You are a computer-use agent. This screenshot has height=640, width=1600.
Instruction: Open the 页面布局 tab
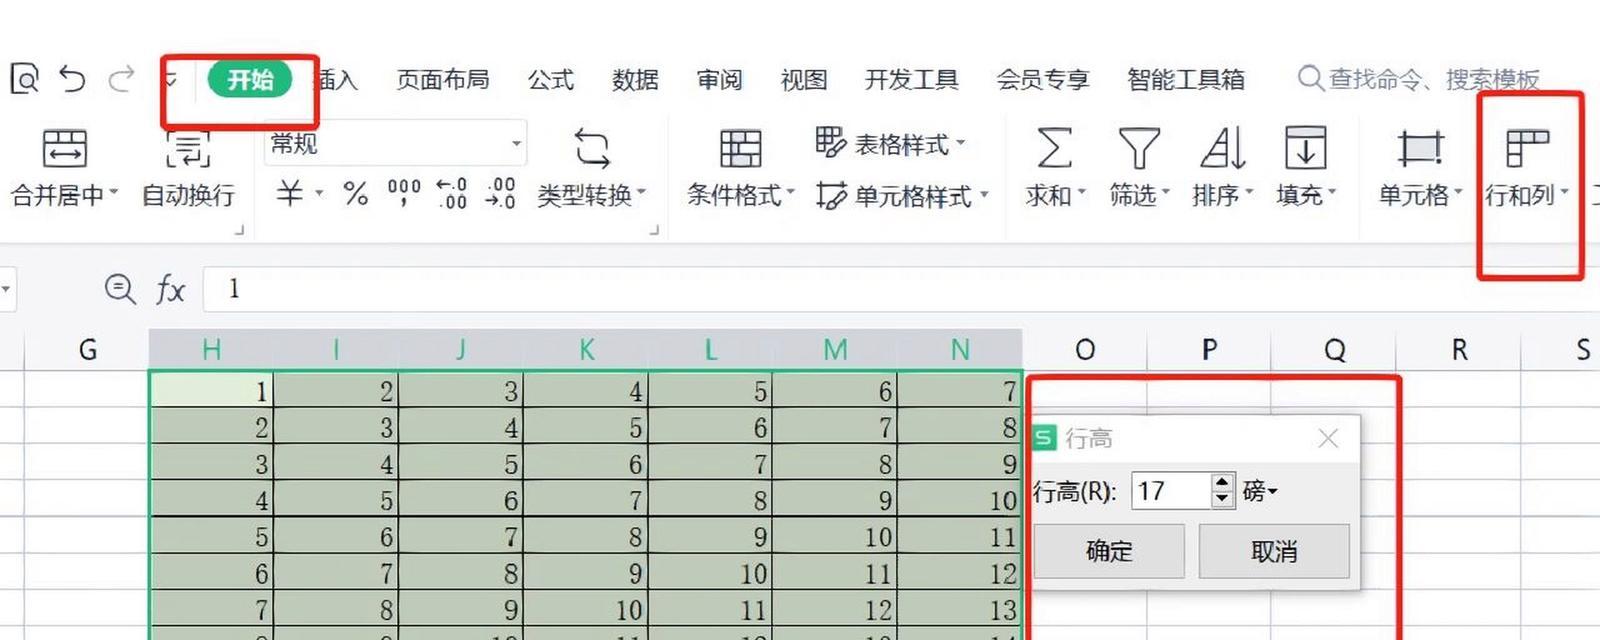click(442, 79)
